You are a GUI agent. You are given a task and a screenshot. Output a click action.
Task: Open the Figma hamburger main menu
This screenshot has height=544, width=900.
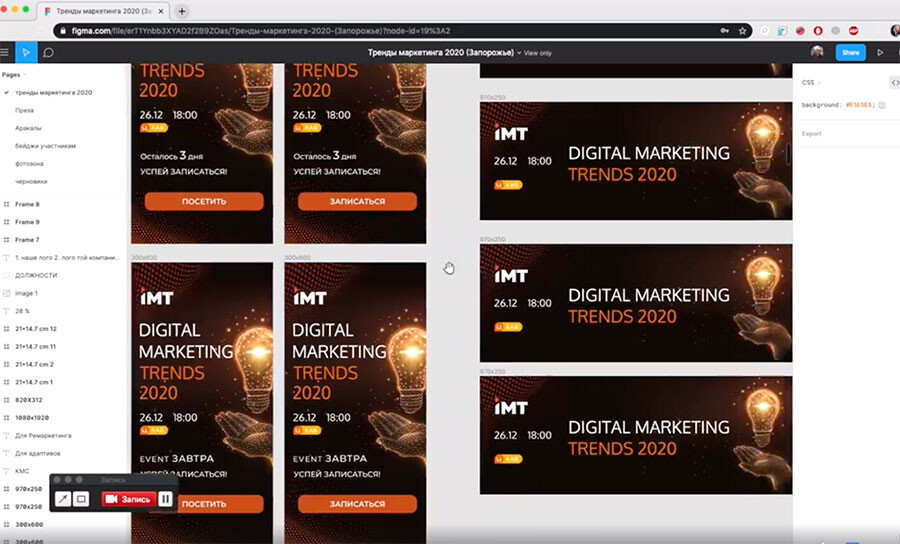pos(5,53)
